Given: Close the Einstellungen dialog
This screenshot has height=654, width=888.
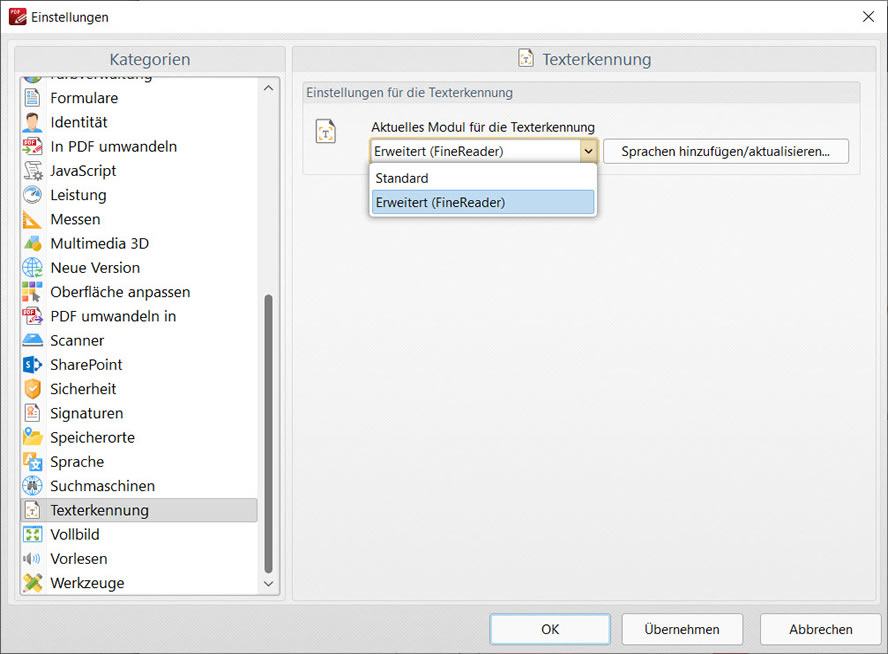Looking at the screenshot, I should point(868,16).
